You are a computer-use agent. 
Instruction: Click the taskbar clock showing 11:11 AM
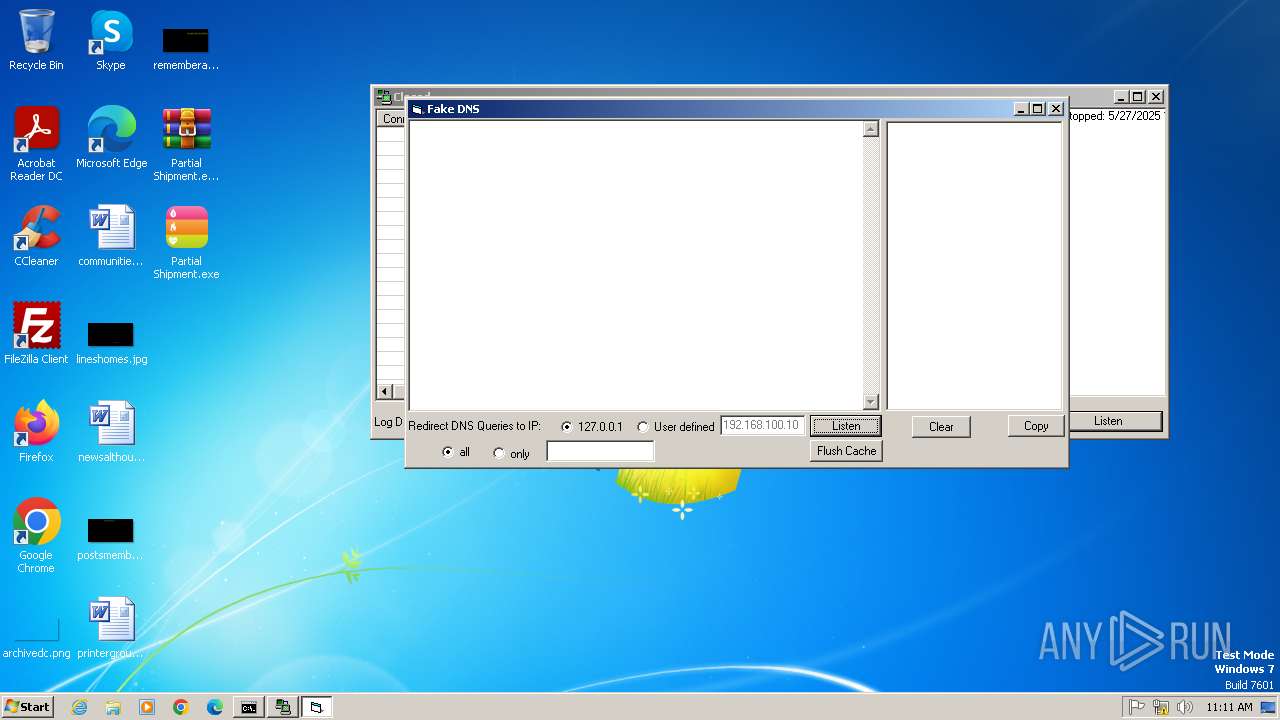pos(1229,707)
